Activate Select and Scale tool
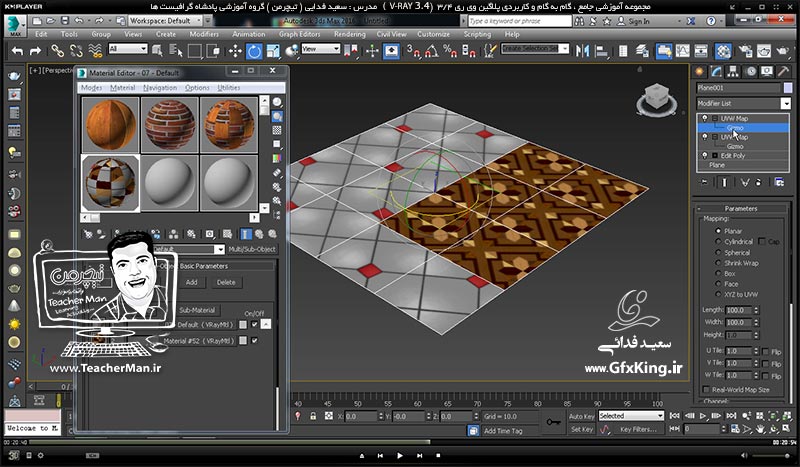The width and height of the screenshot is (800, 467). 273,51
